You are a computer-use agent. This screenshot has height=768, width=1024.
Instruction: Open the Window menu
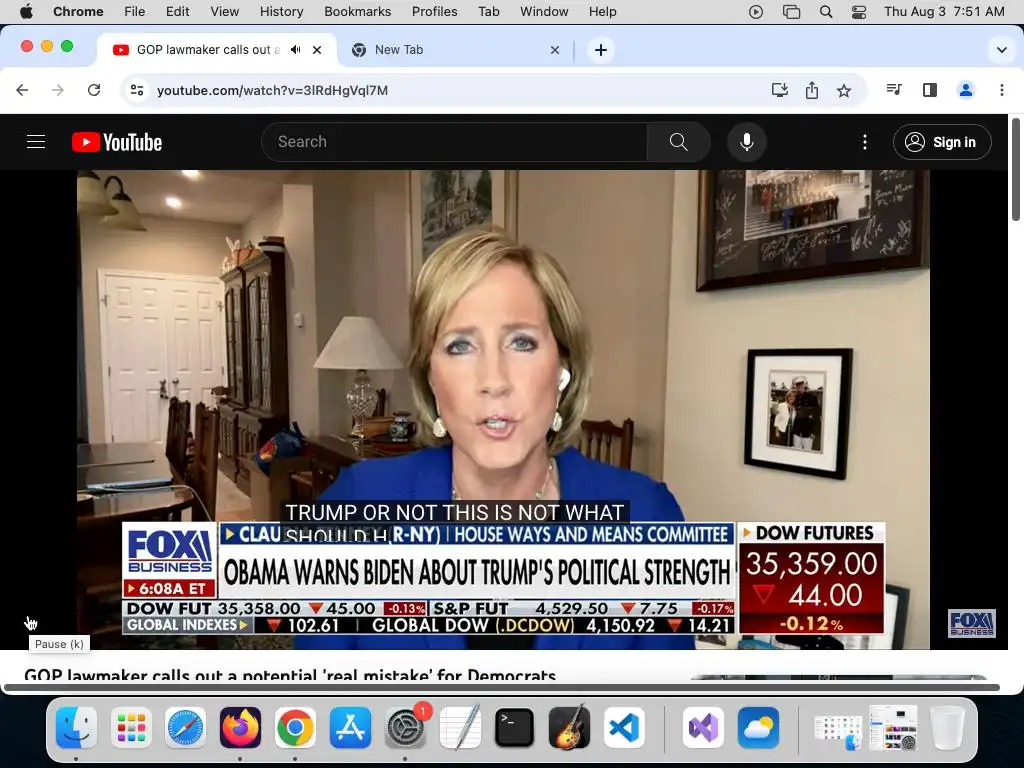tap(544, 12)
